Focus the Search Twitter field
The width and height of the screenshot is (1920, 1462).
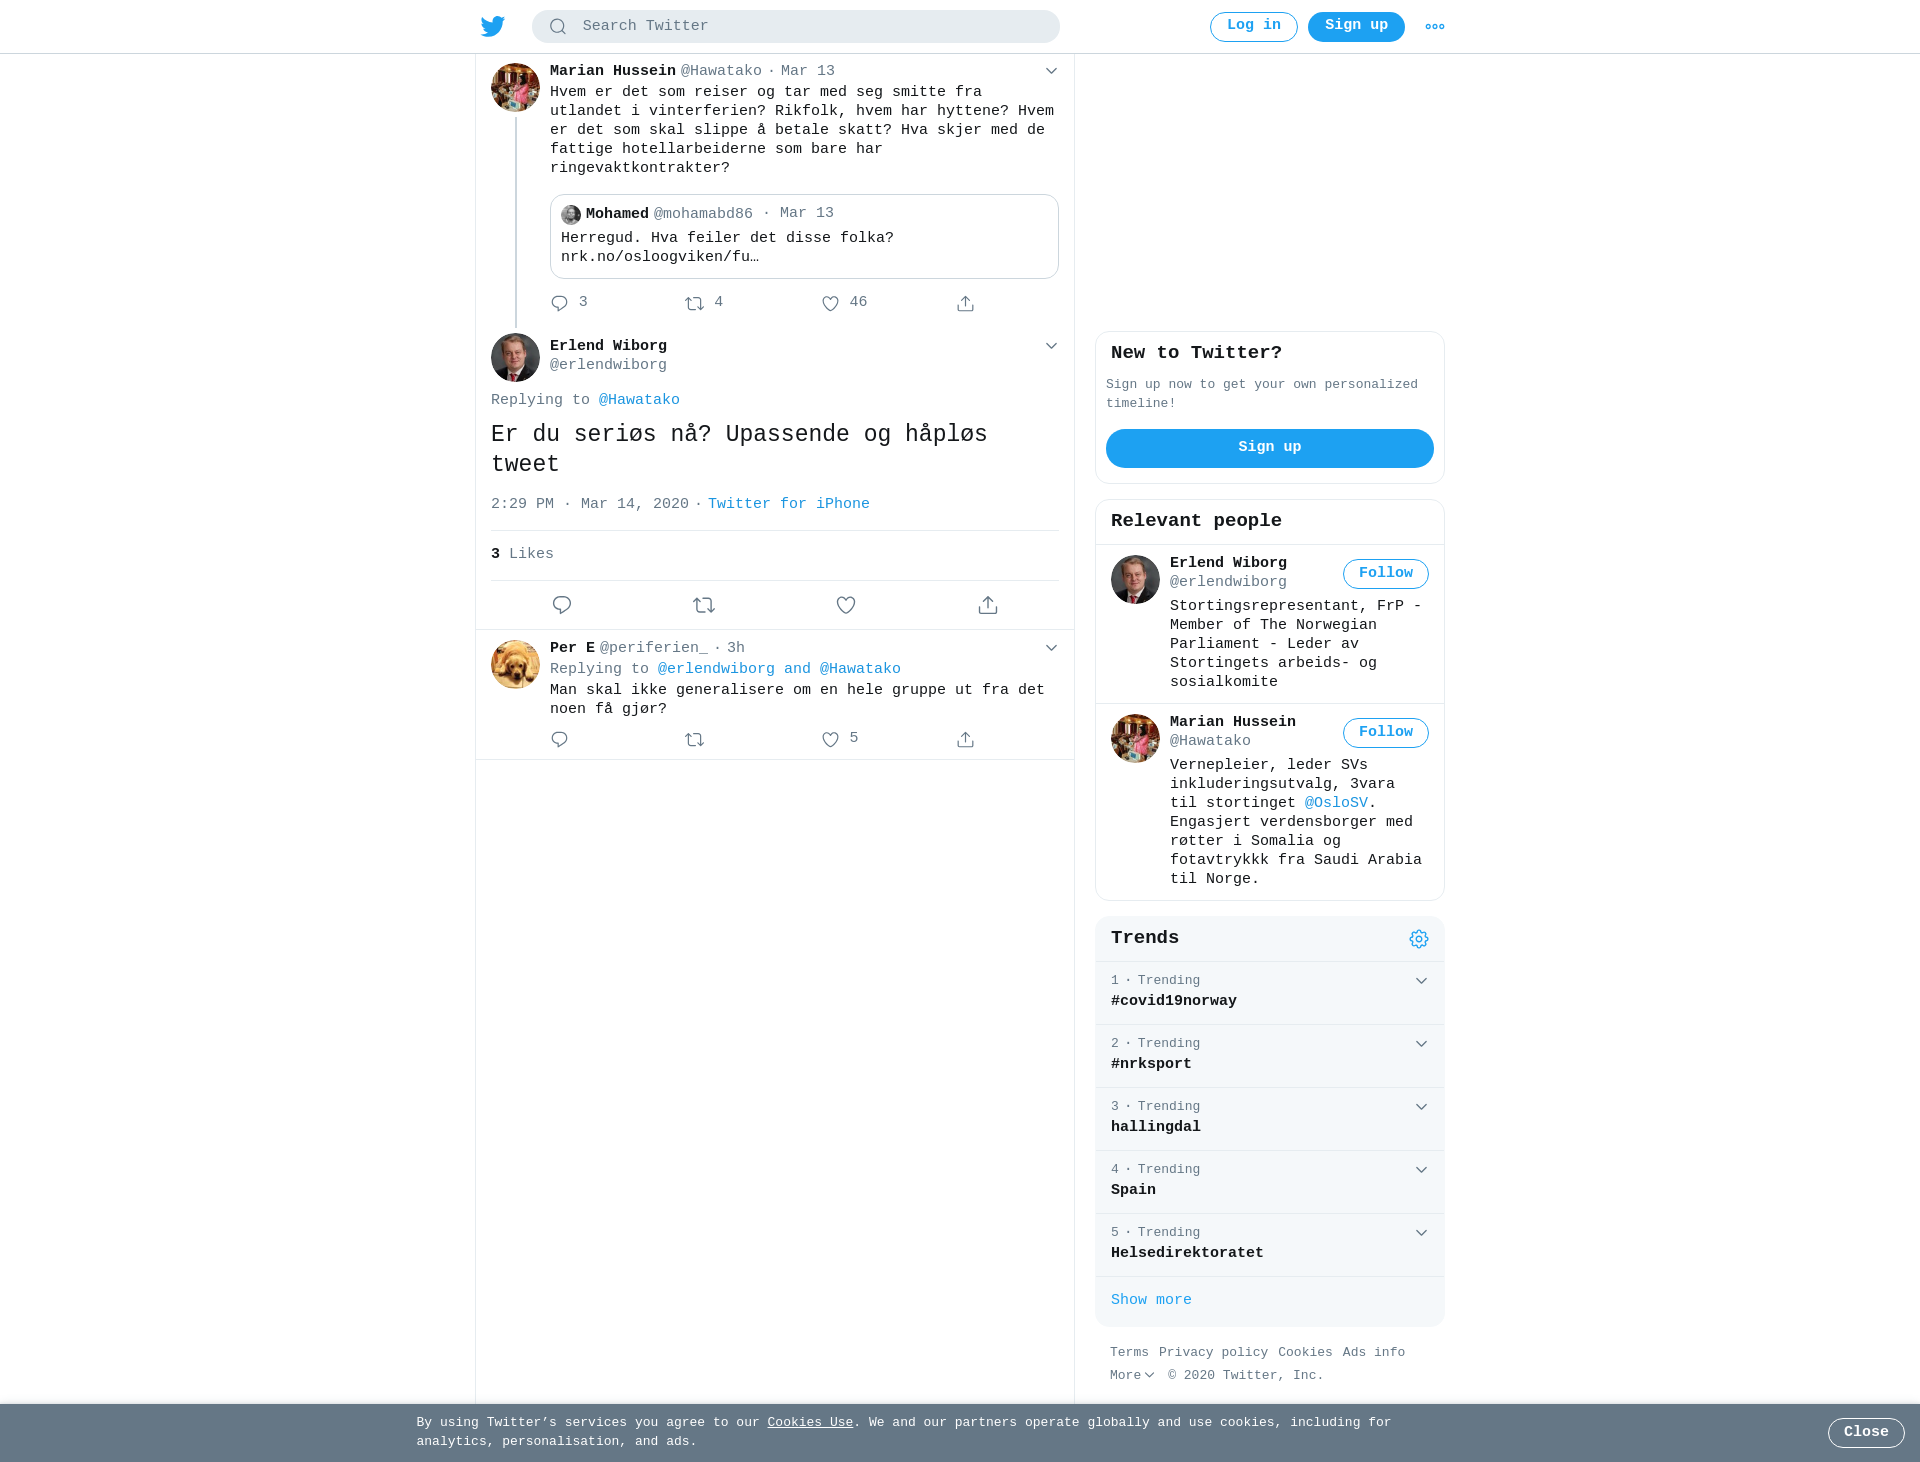point(796,27)
